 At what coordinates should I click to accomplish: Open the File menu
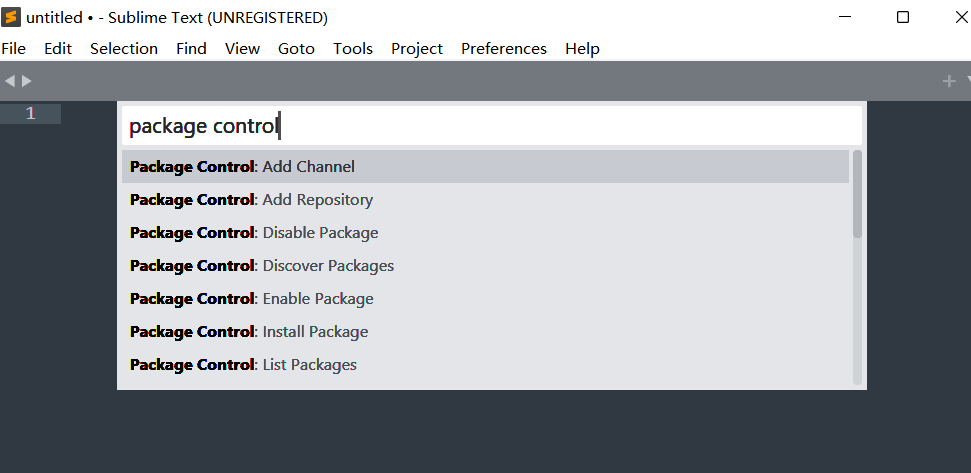(14, 48)
